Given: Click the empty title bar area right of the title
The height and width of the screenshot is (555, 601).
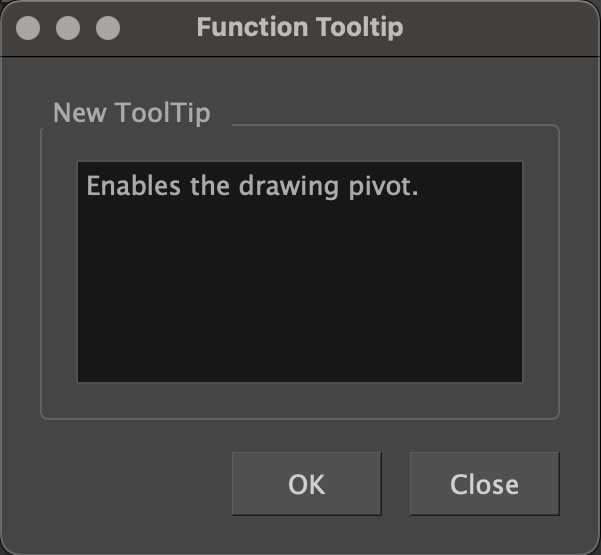Looking at the screenshot, I should pyautogui.click(x=500, y=27).
